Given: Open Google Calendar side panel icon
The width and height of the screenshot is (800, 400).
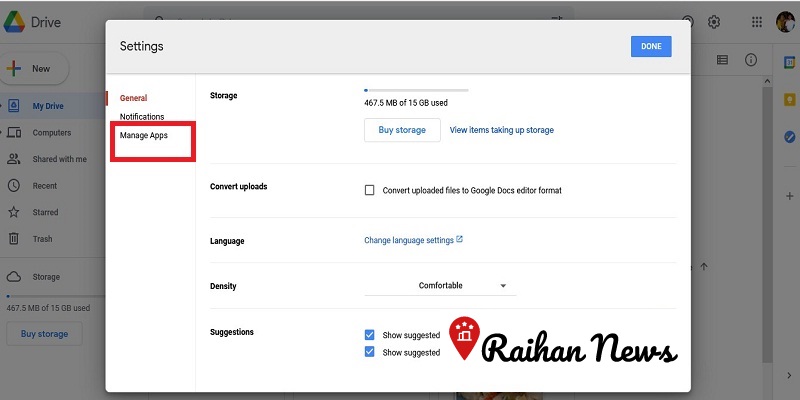Looking at the screenshot, I should [x=789, y=62].
